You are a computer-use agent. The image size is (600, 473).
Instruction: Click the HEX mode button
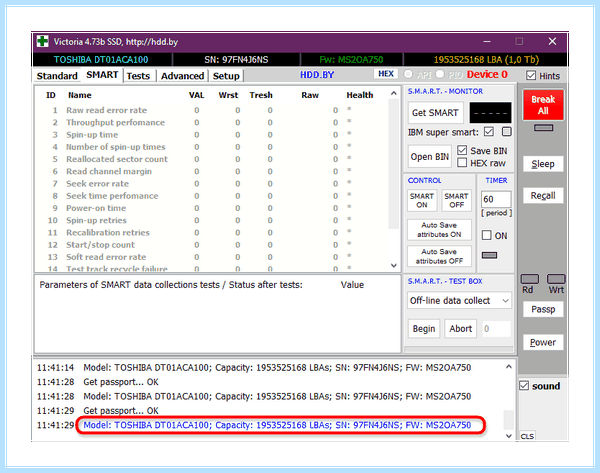pos(386,74)
